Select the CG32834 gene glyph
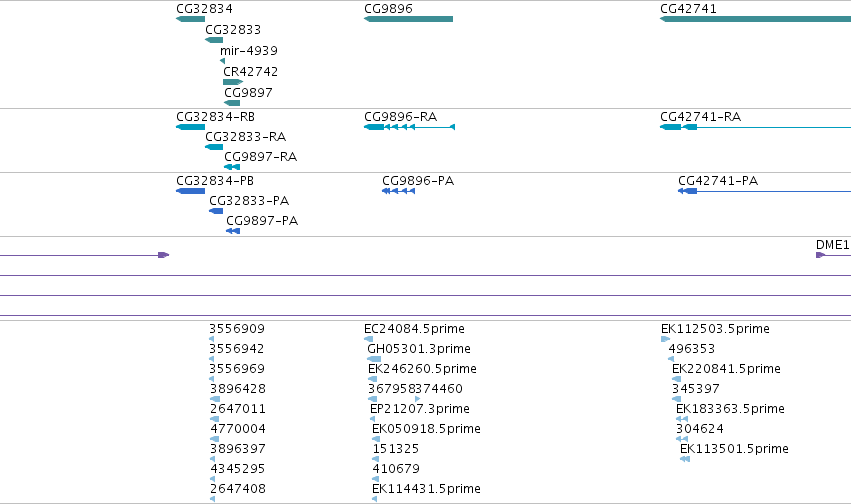The width and height of the screenshot is (851, 504). coord(190,19)
